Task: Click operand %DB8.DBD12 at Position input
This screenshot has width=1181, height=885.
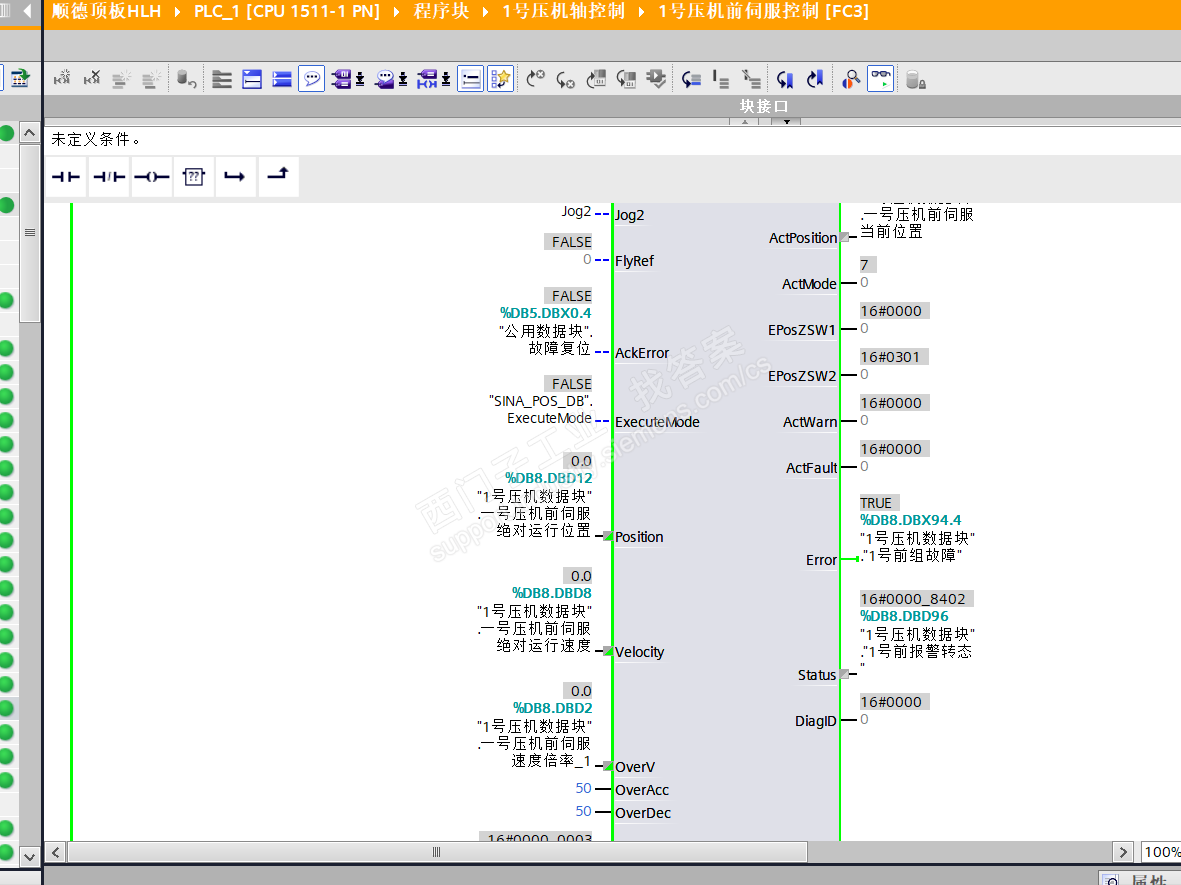Action: pos(548,478)
